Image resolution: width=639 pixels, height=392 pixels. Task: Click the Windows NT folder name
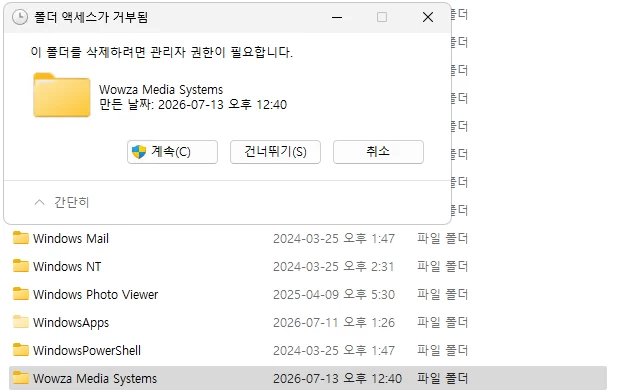click(x=67, y=266)
